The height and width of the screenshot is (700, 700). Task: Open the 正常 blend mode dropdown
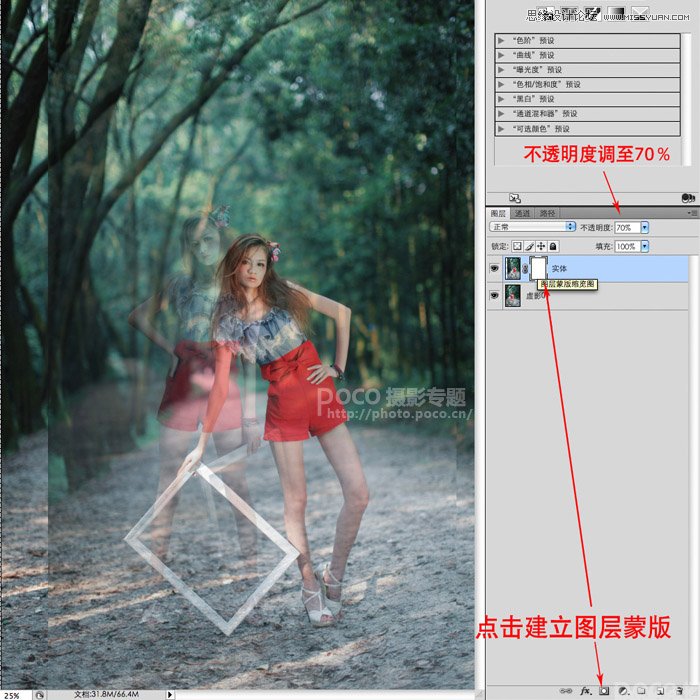coord(533,227)
